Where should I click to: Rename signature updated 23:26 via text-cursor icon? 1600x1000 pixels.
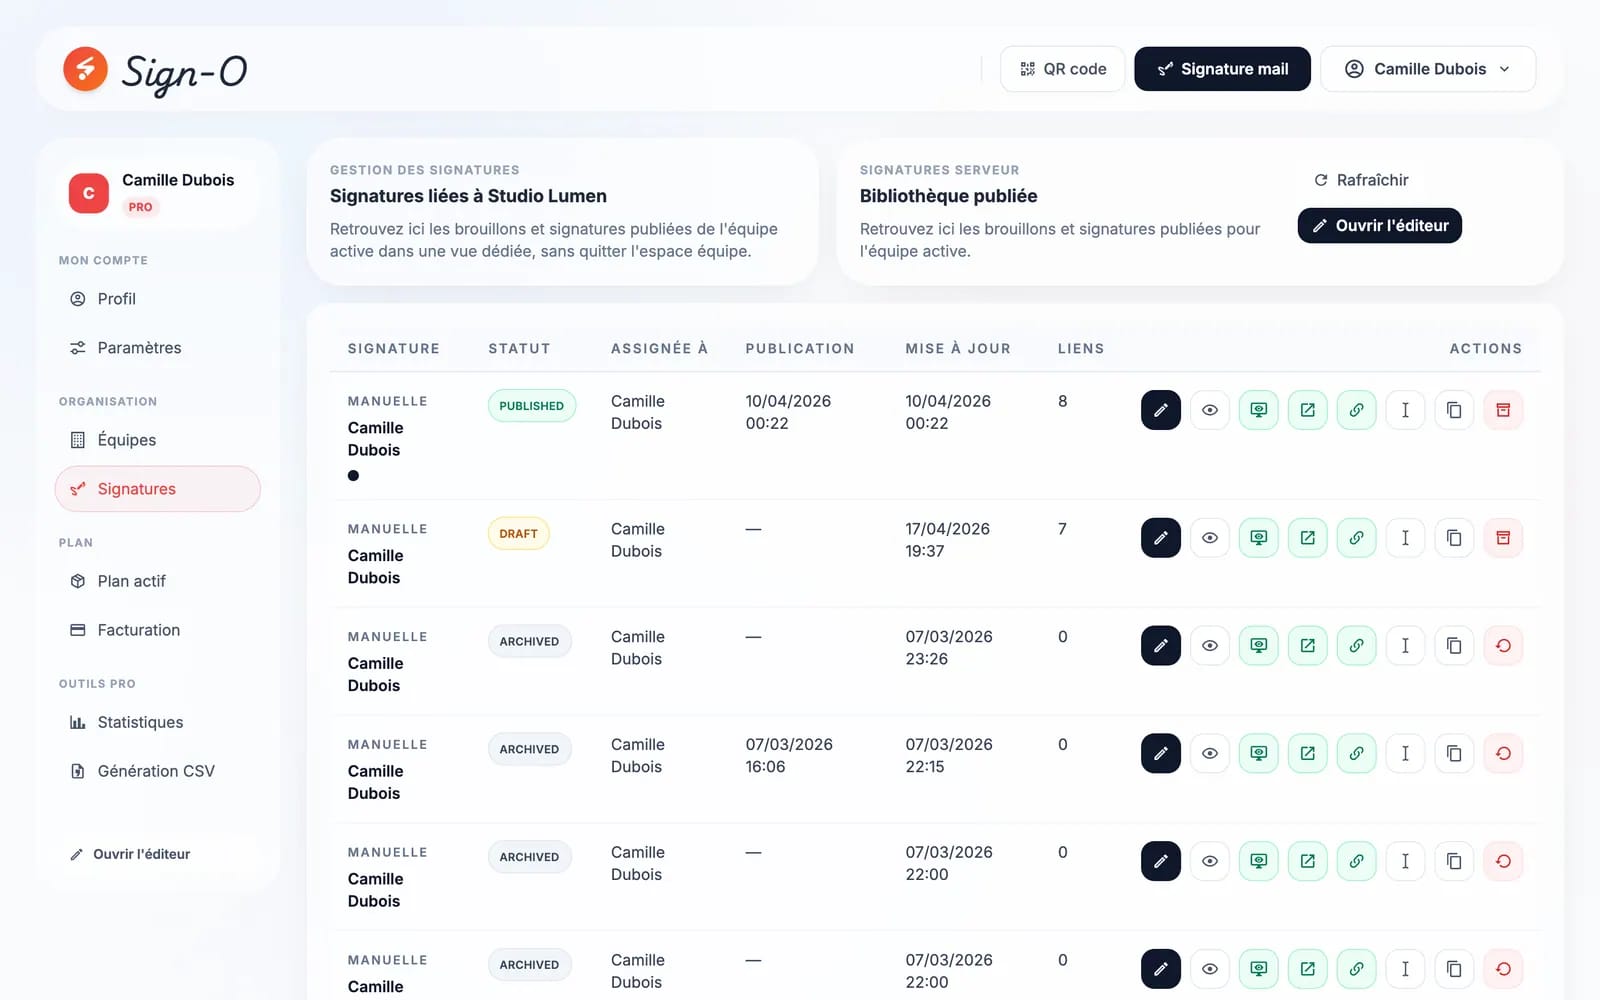coord(1405,646)
